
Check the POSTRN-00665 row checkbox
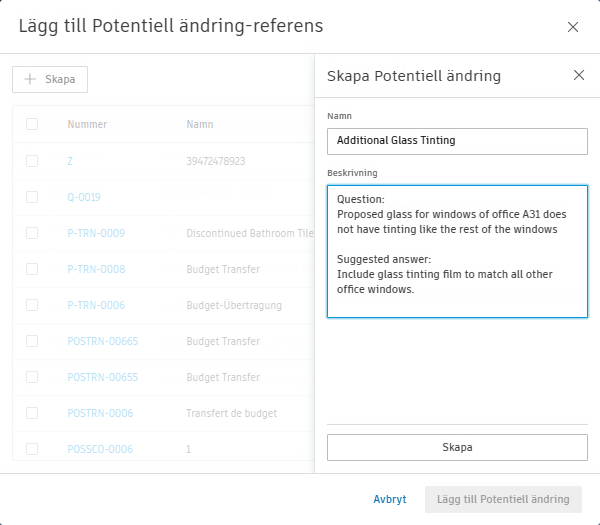click(32, 341)
